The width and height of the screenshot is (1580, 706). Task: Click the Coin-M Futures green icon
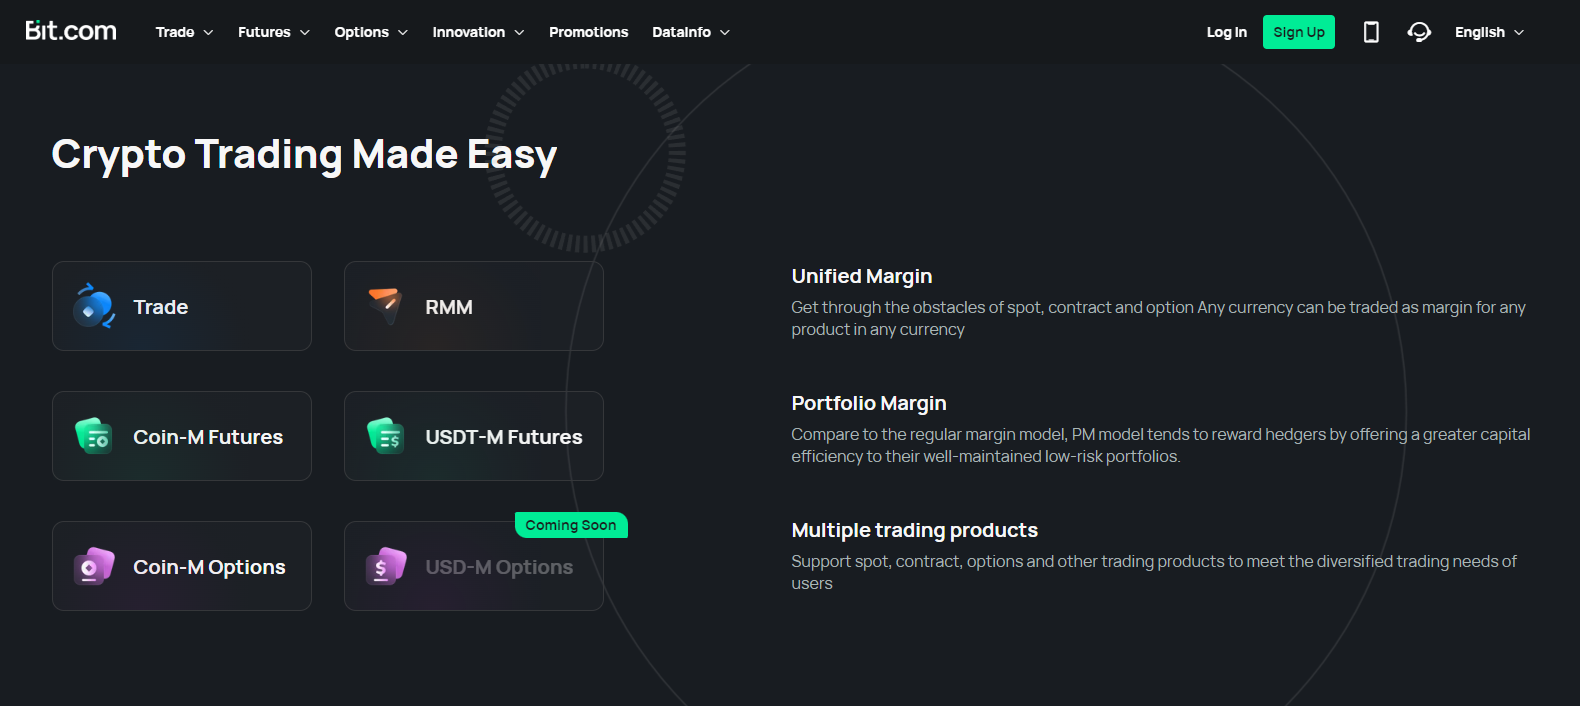(x=94, y=436)
